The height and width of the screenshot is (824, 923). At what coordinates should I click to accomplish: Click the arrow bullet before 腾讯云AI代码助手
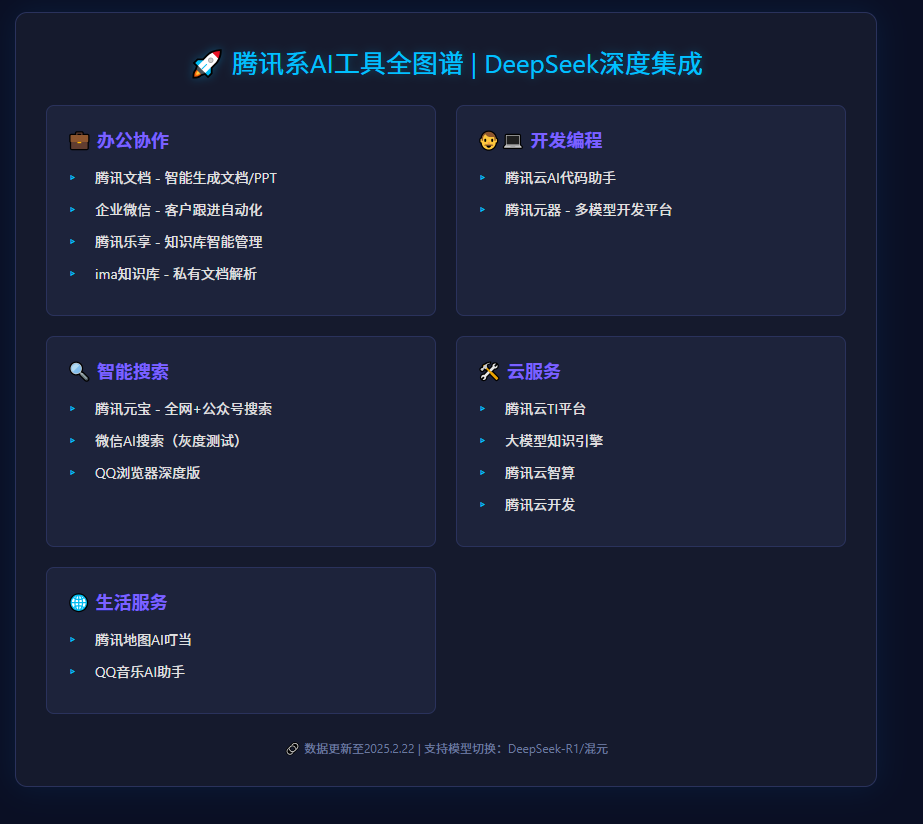(x=483, y=178)
